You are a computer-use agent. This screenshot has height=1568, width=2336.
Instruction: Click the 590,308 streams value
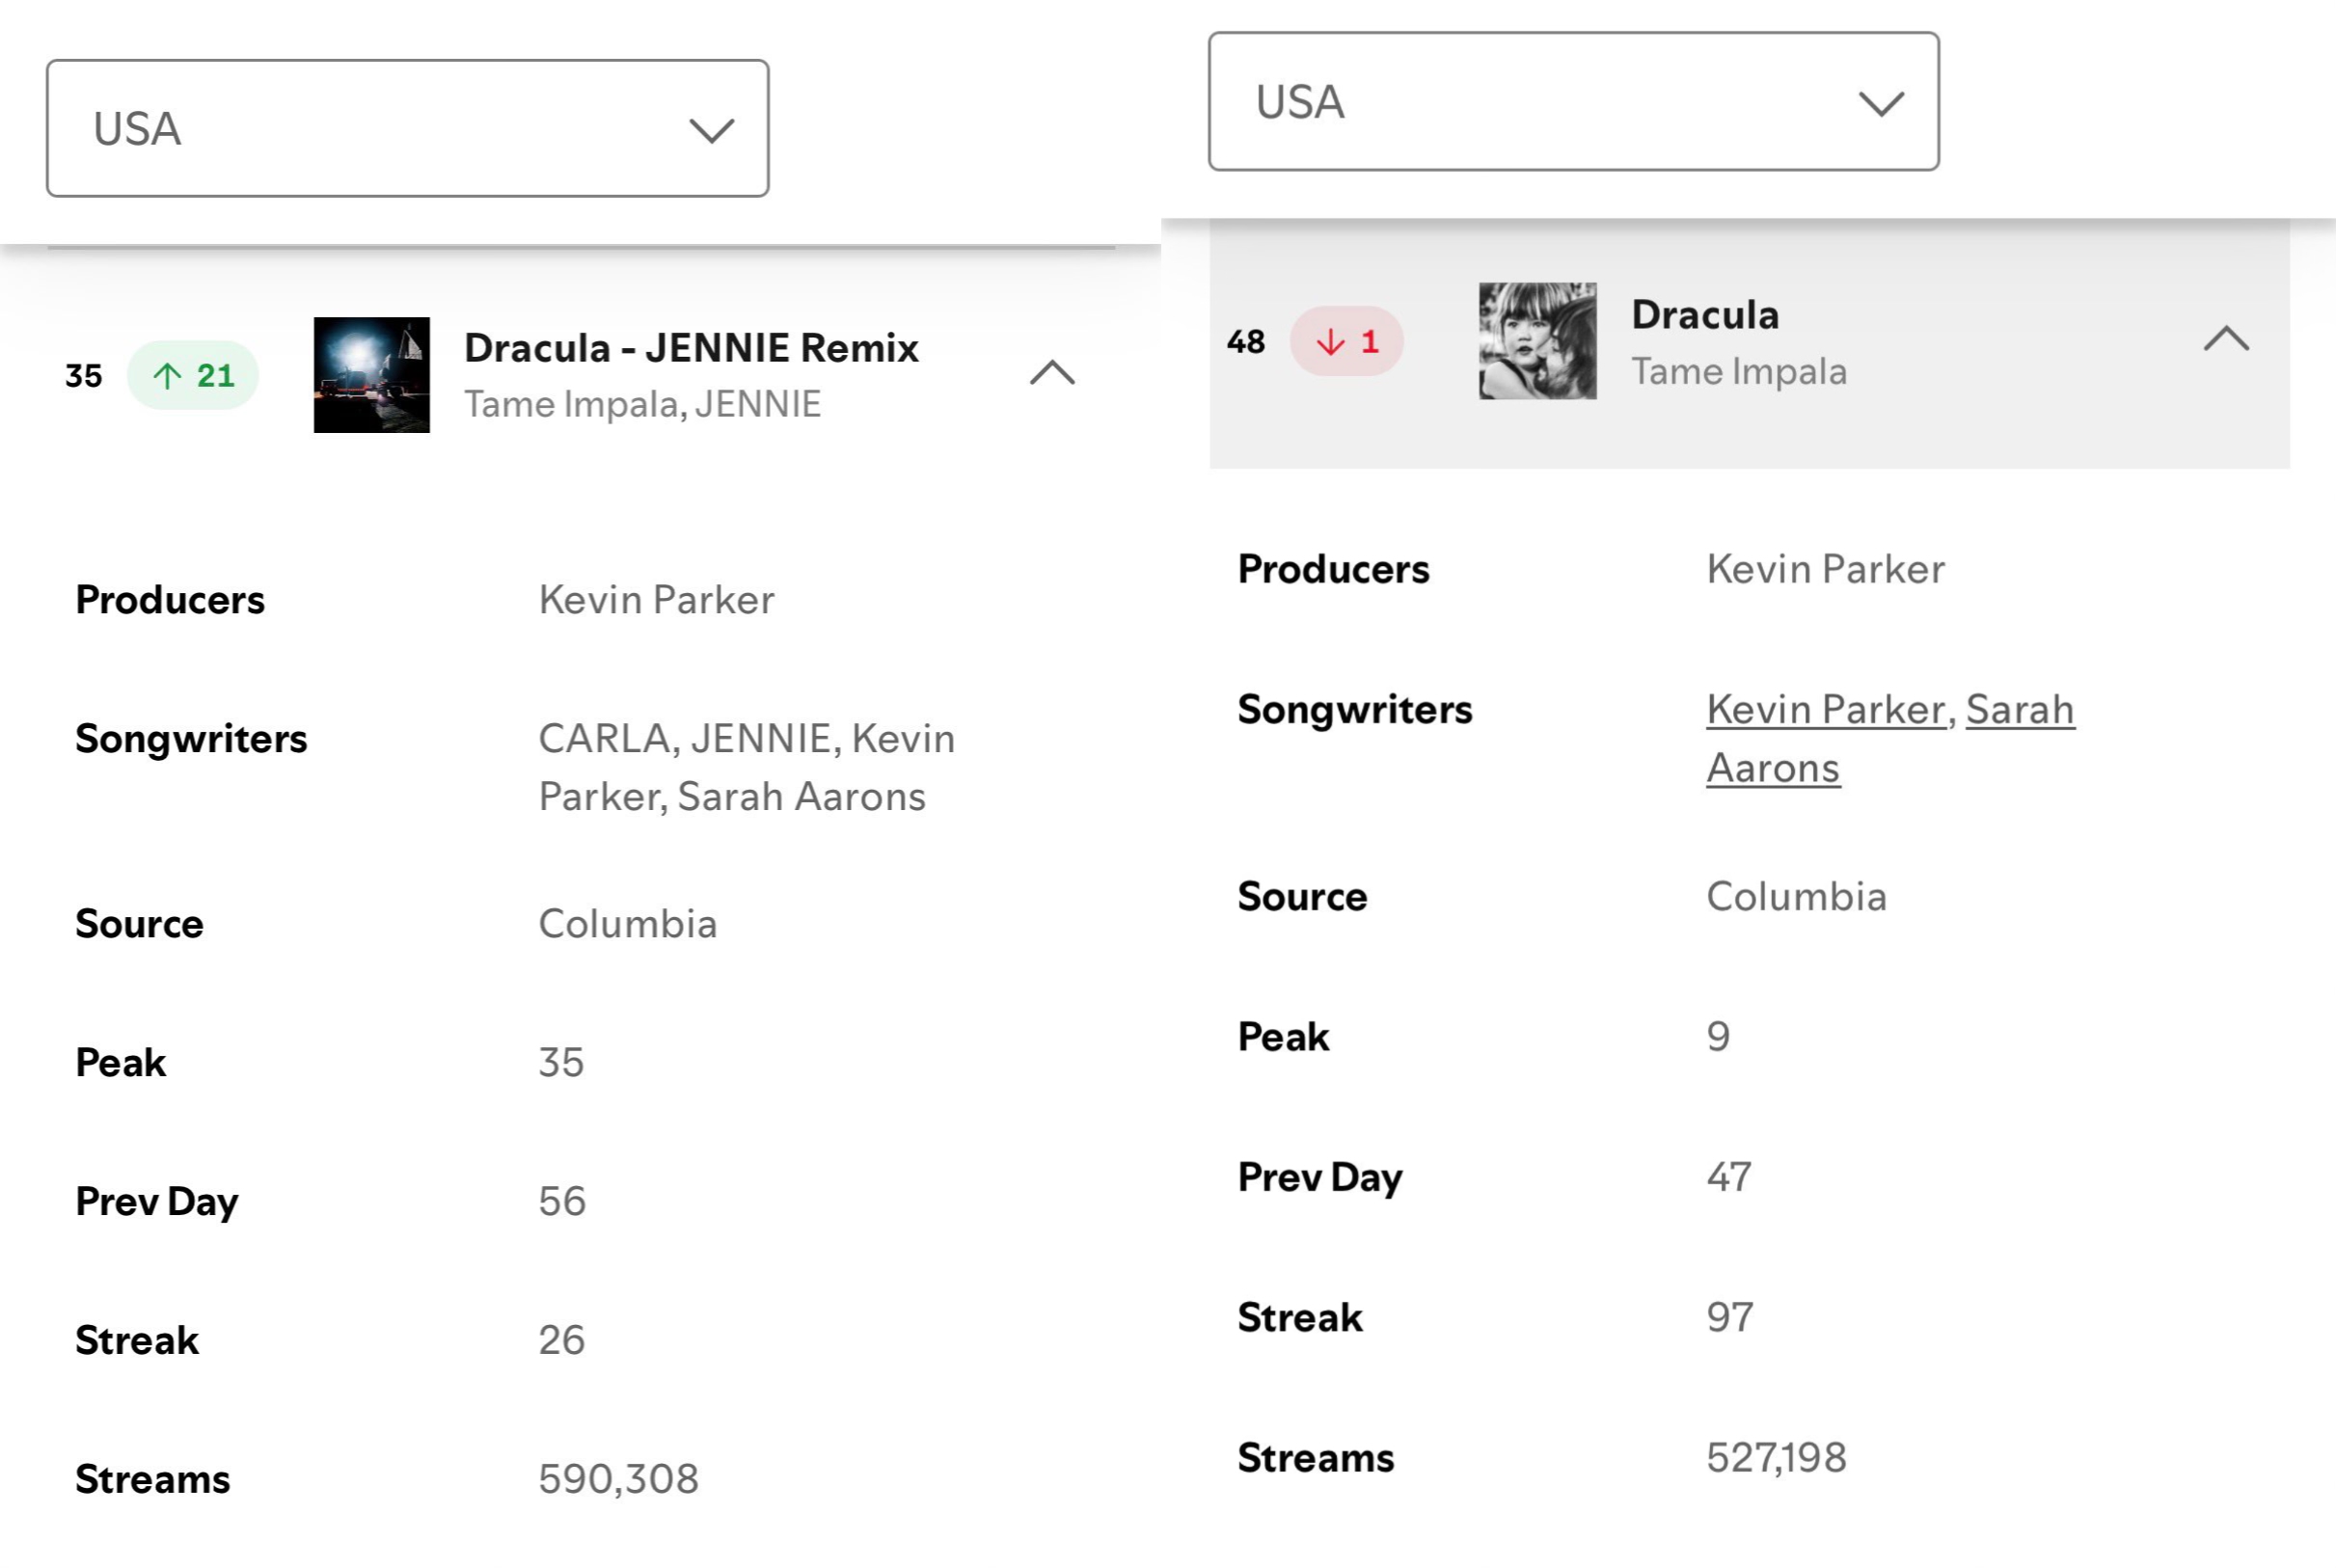pyautogui.click(x=618, y=1478)
